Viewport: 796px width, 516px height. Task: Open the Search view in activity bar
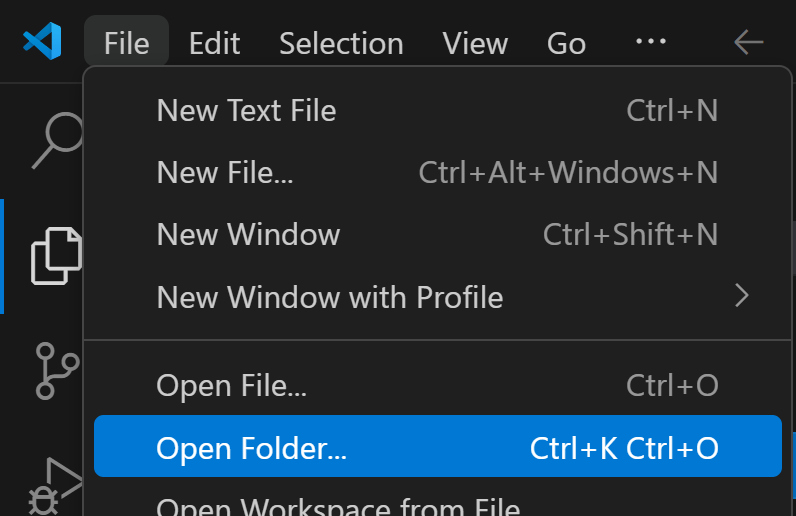pyautogui.click(x=56, y=140)
